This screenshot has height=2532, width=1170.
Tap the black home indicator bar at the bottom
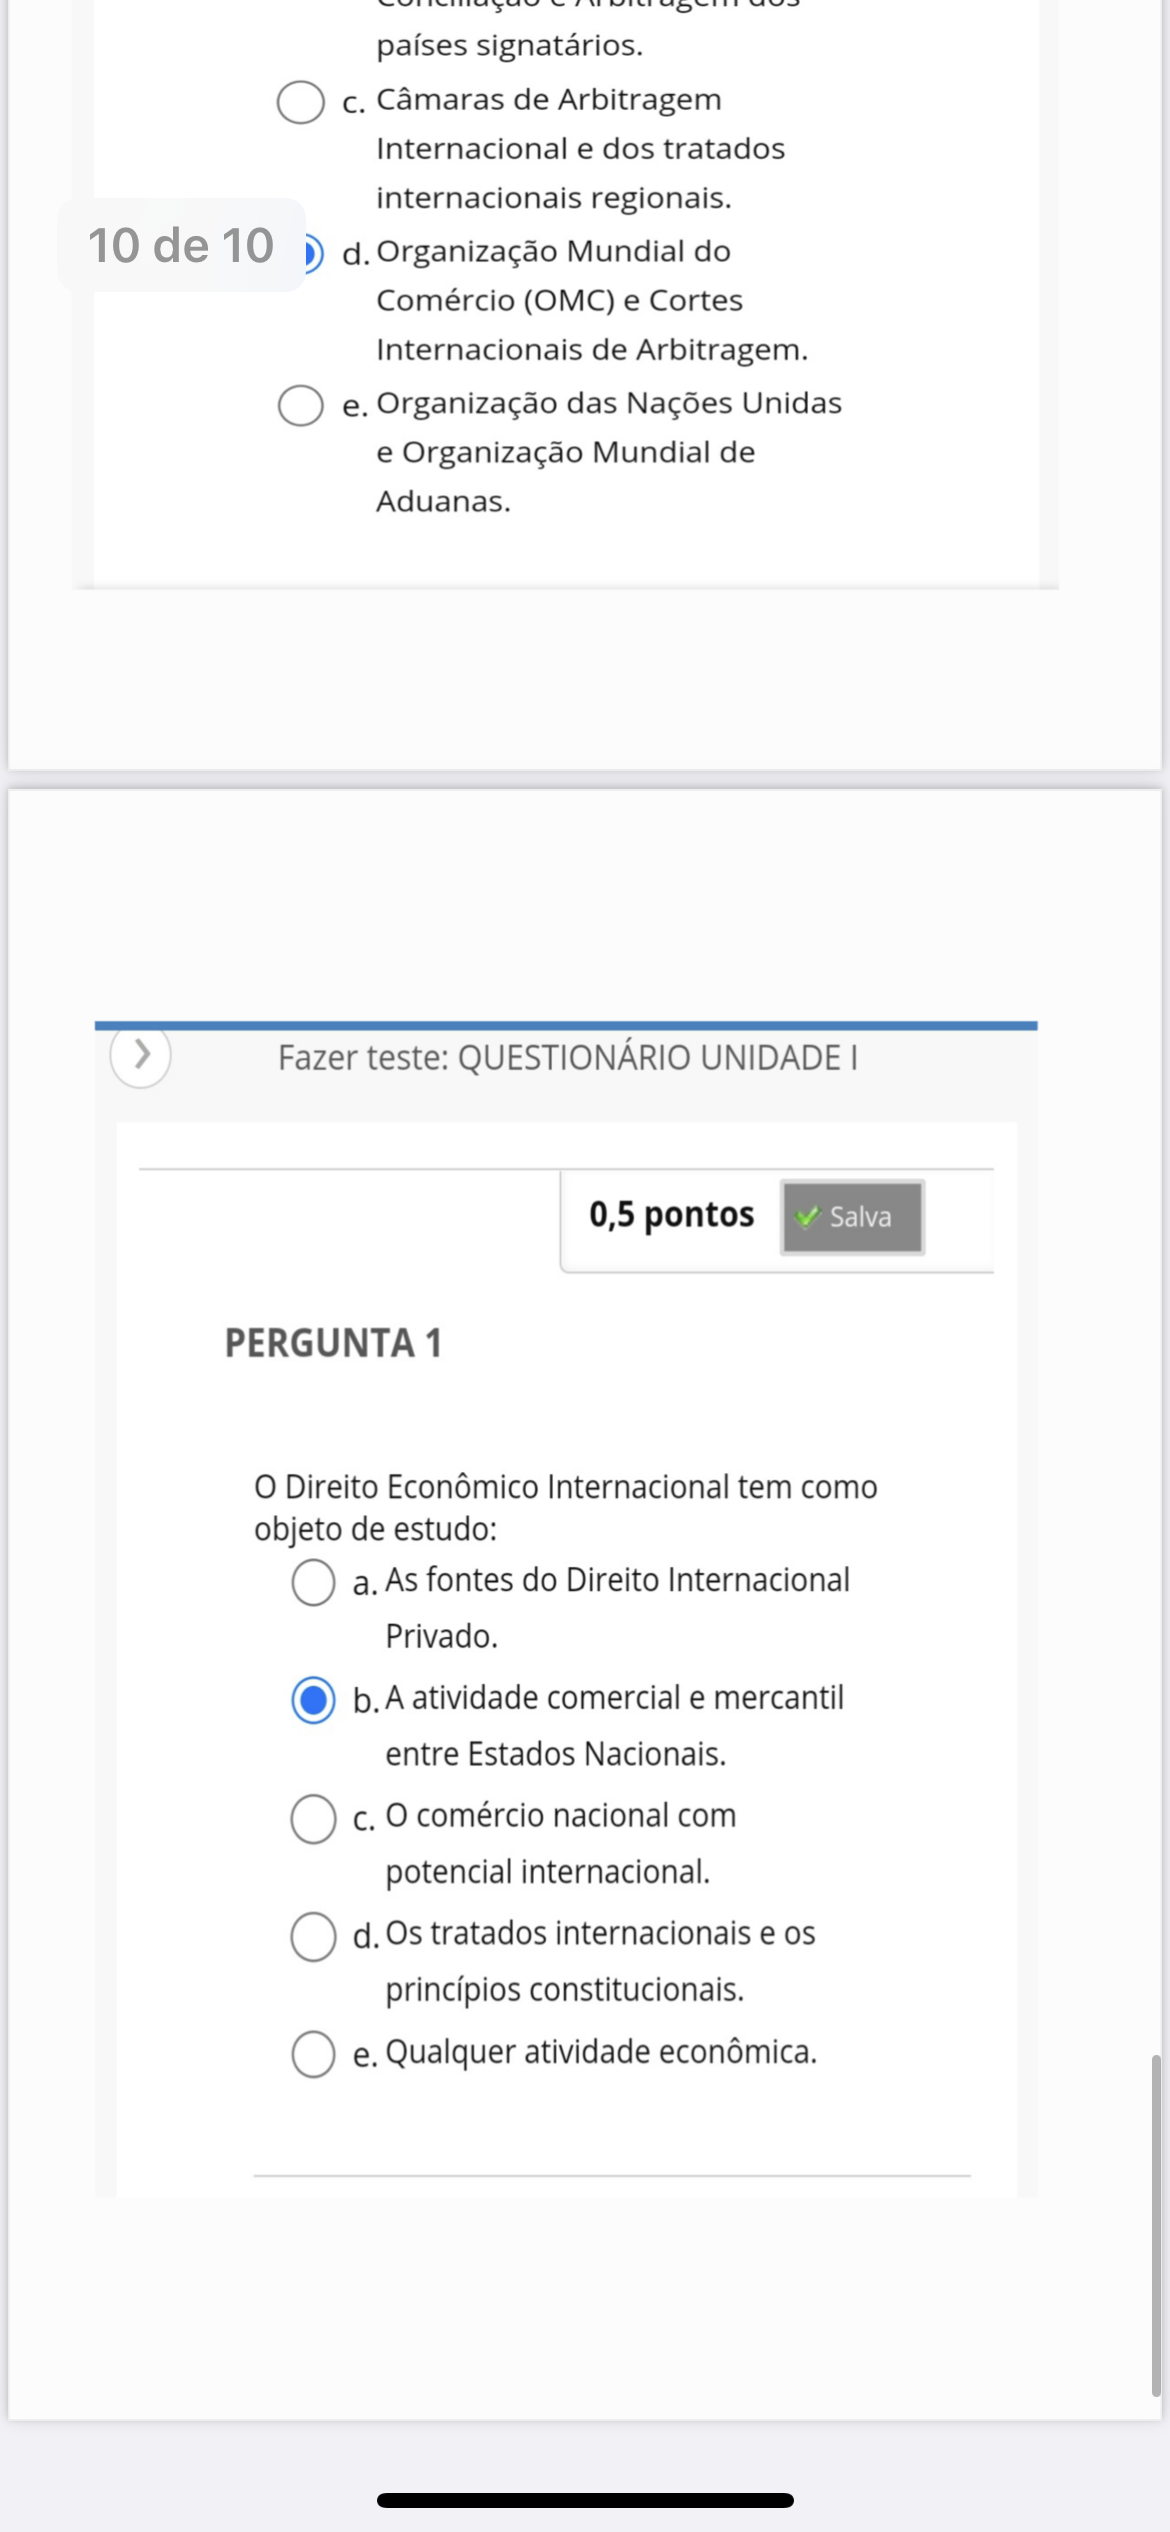pos(585,2500)
